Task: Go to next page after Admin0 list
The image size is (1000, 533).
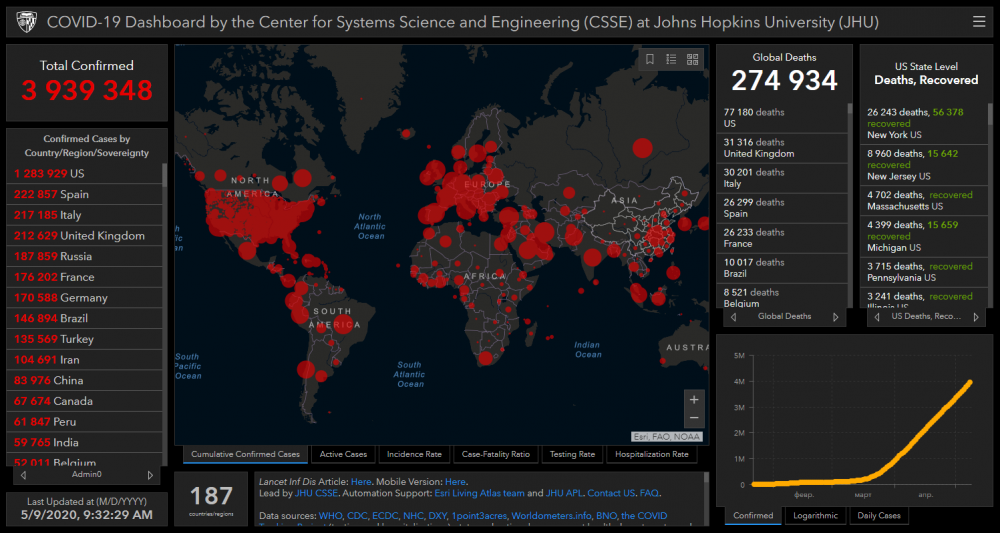Action: 151,475
